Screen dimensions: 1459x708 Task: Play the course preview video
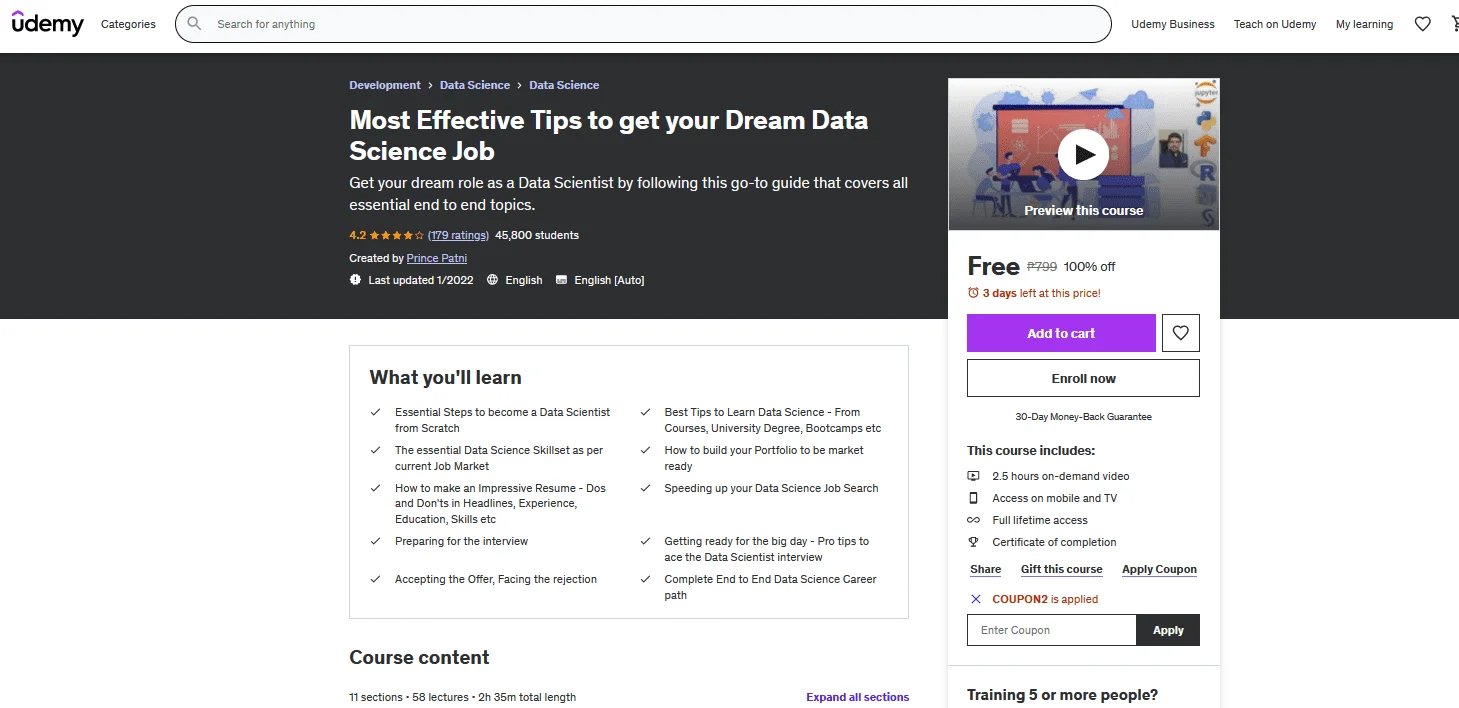click(x=1083, y=154)
